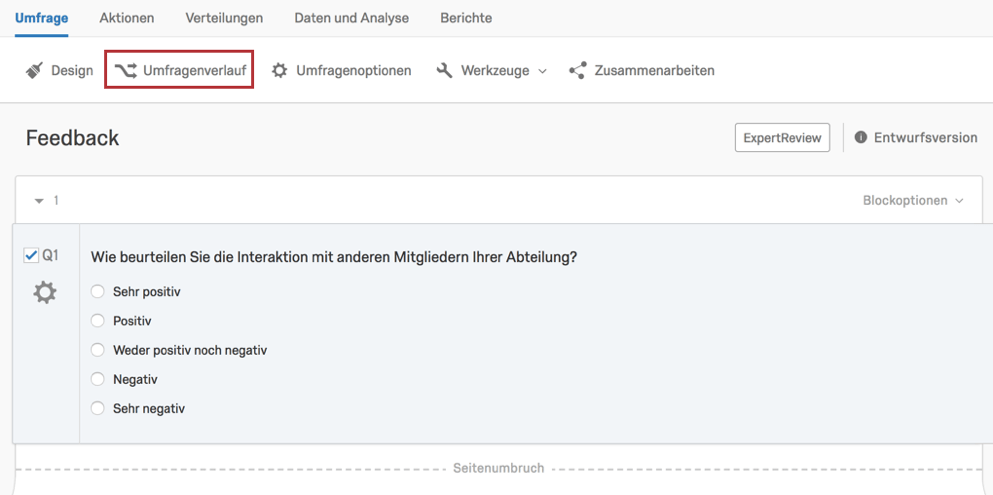The height and width of the screenshot is (495, 993).
Task: Open the Daten und Analyse tab
Action: [x=351, y=18]
